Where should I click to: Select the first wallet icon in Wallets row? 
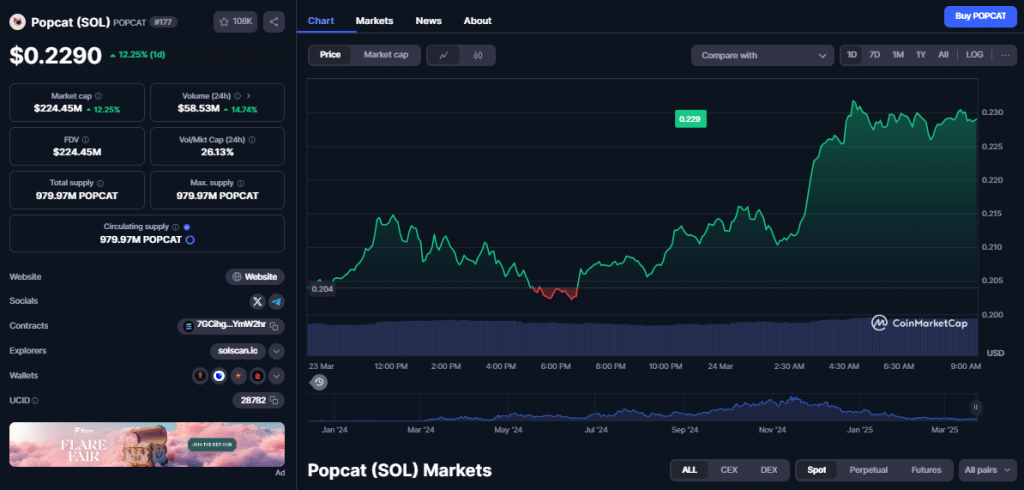tap(200, 376)
